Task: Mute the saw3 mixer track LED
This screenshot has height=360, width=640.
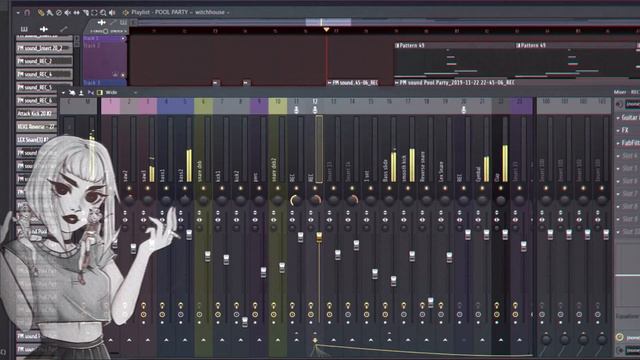Action: click(147, 189)
